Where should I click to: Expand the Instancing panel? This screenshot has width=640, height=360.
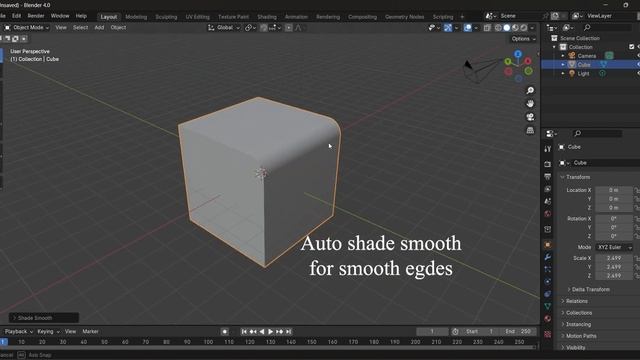[578, 324]
